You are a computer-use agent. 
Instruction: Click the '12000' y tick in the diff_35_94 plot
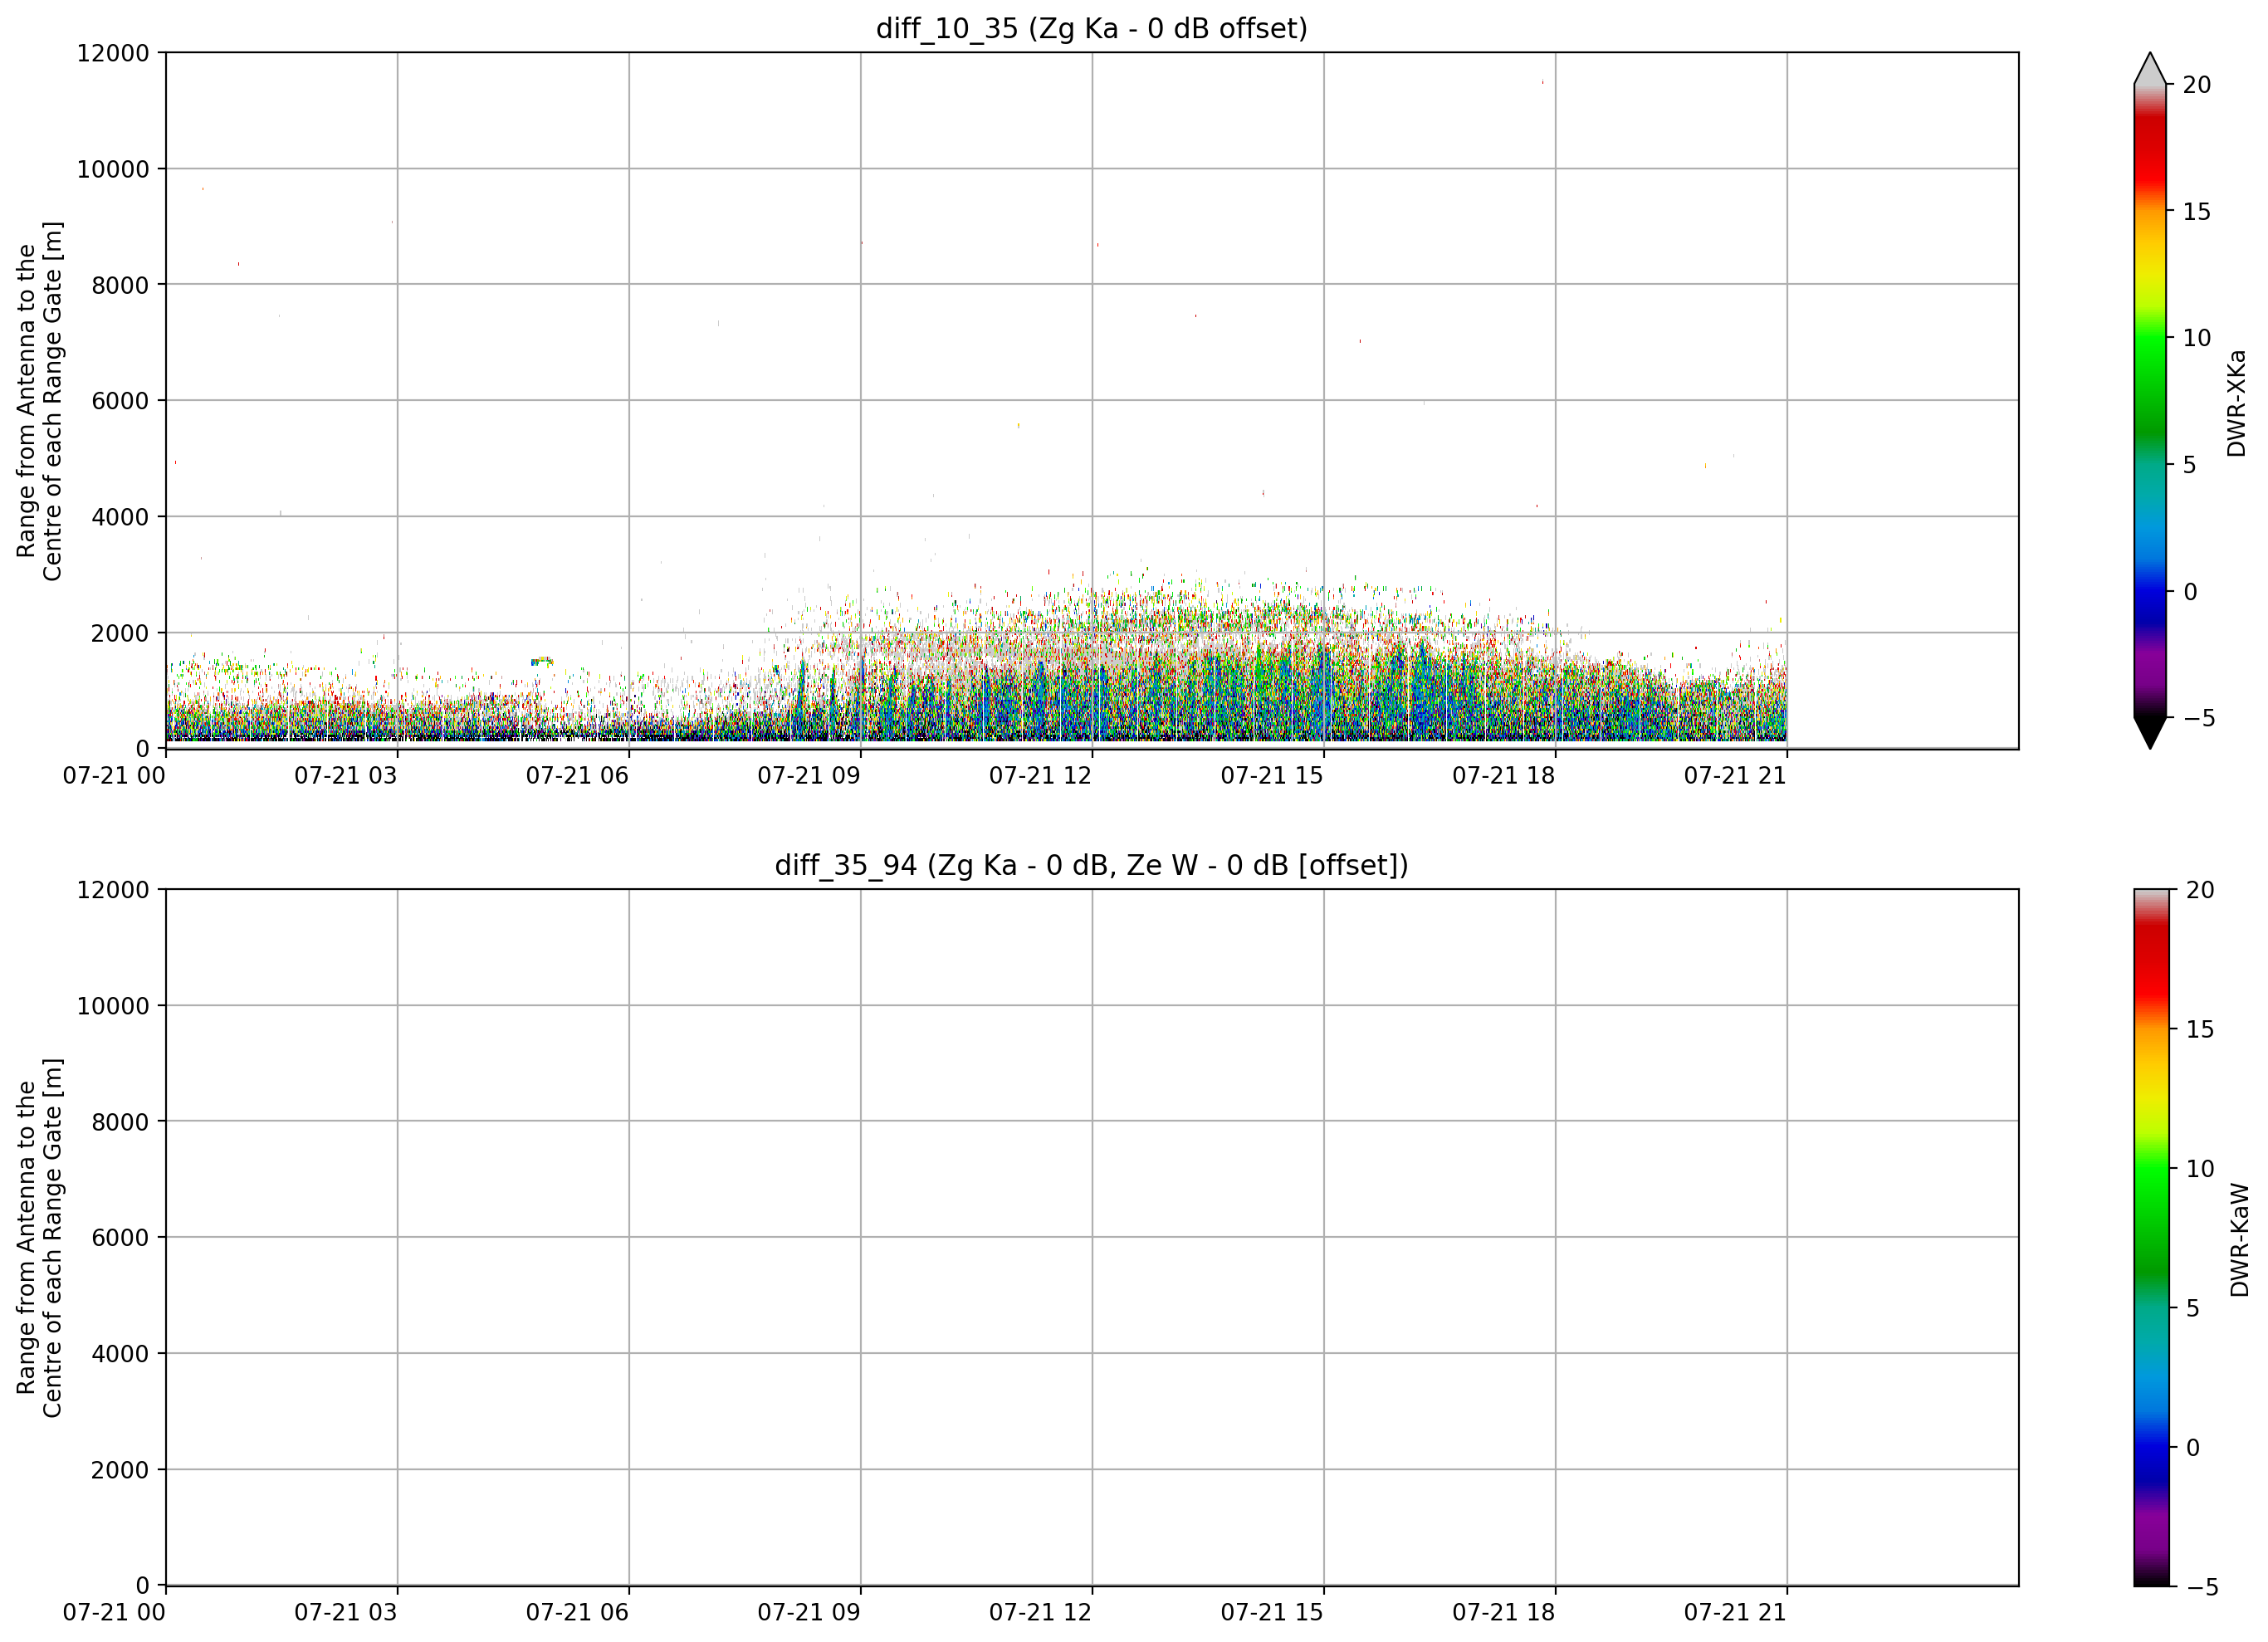113,890
